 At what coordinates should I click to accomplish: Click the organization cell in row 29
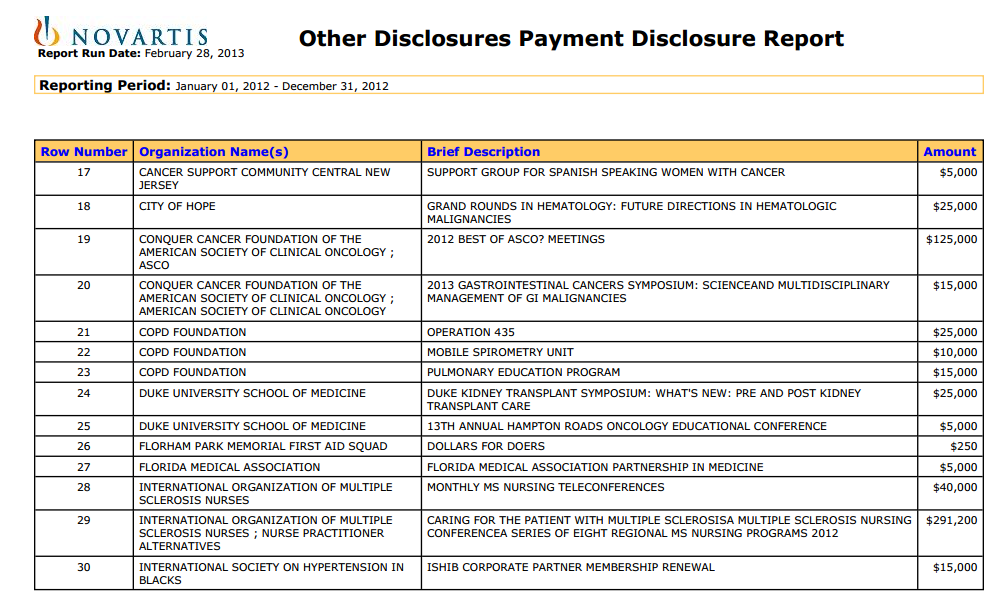tap(277, 533)
